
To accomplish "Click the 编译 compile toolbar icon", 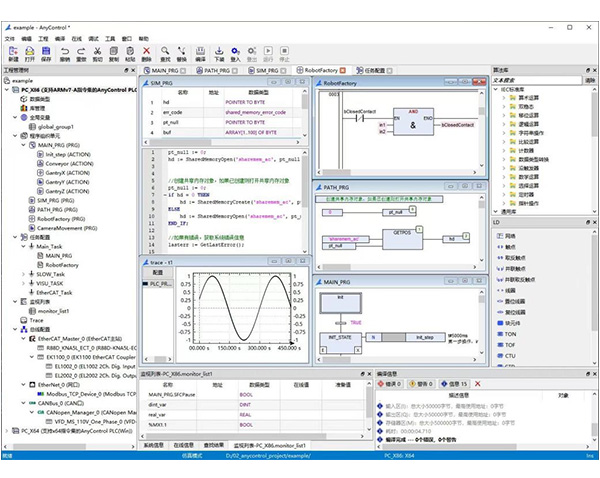I will coord(200,54).
